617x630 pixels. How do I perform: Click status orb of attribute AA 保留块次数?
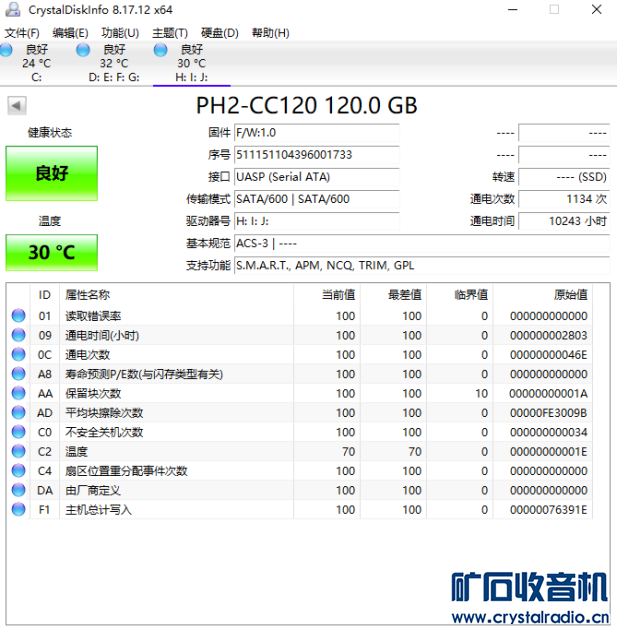click(18, 393)
